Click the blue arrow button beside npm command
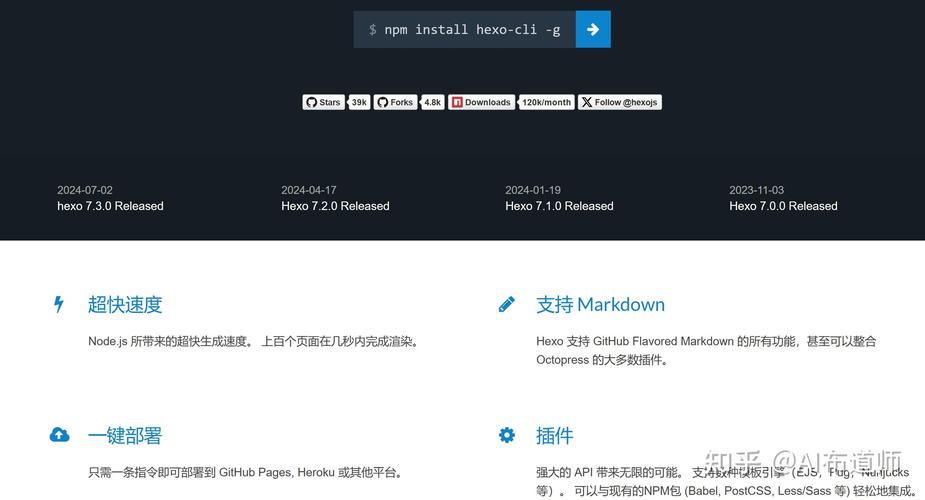 (593, 29)
